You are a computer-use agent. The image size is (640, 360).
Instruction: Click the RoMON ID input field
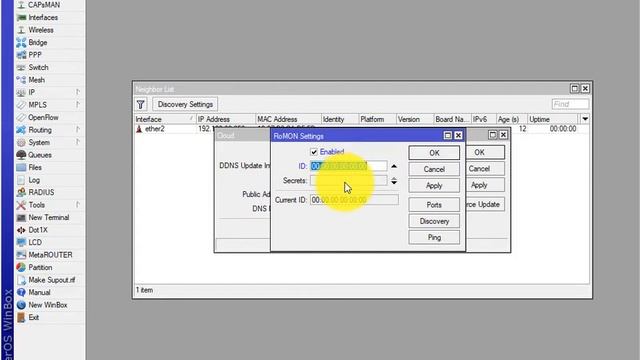coord(348,166)
